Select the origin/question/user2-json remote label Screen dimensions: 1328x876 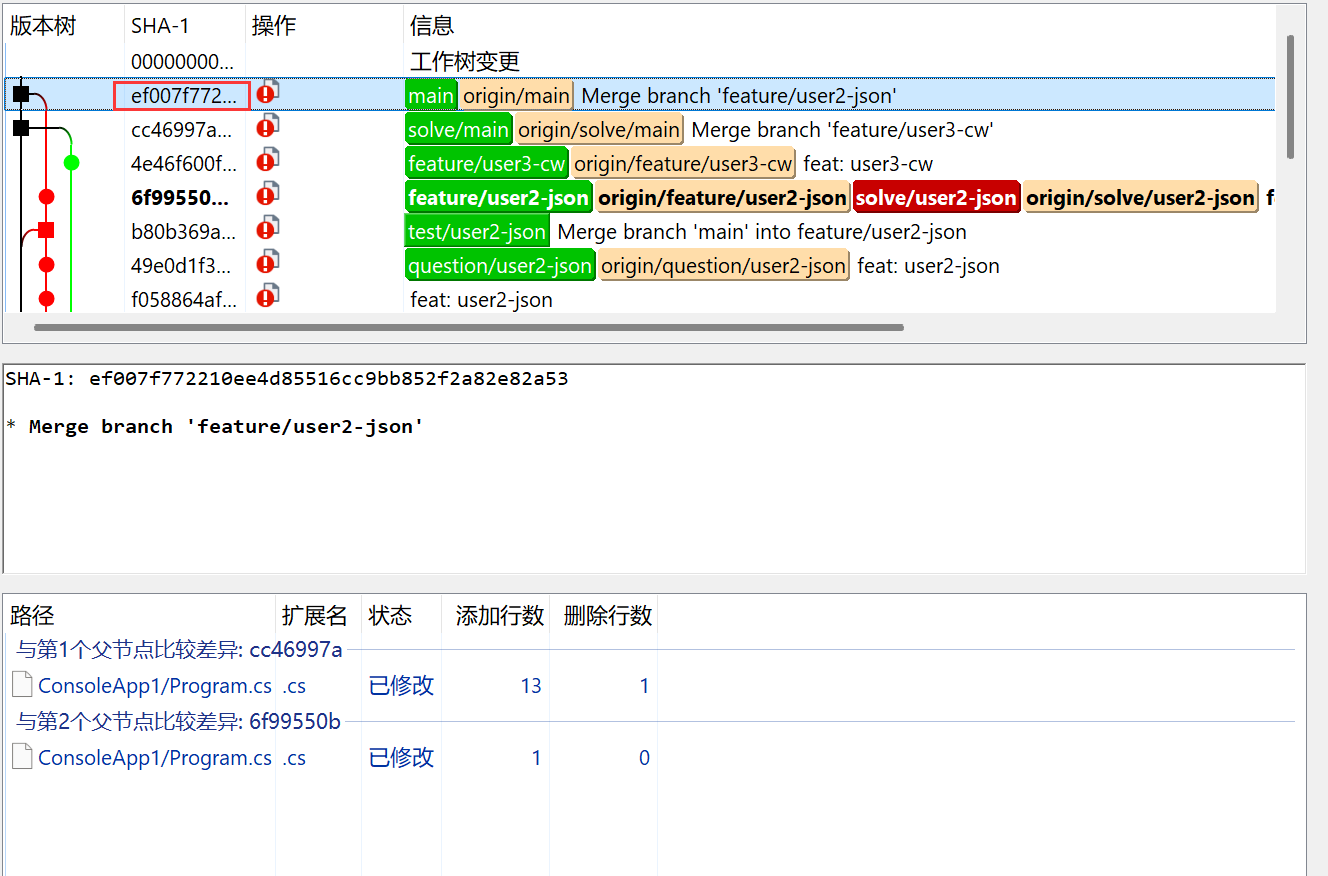724,266
